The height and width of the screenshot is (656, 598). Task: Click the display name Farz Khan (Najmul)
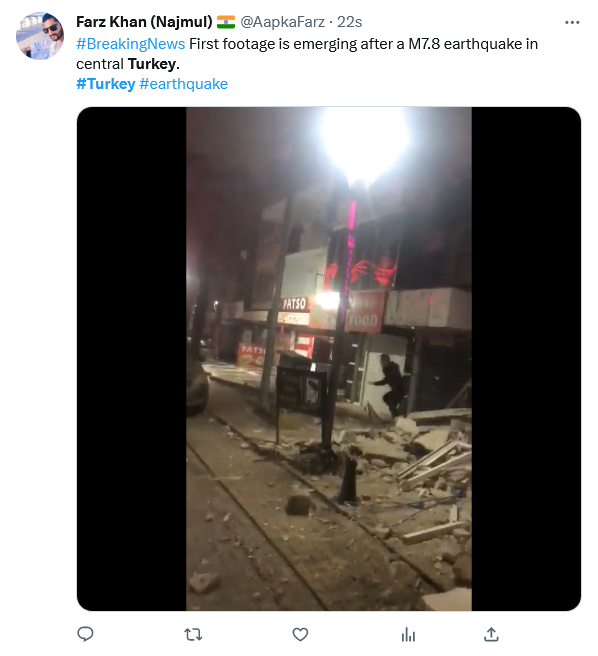pos(144,22)
